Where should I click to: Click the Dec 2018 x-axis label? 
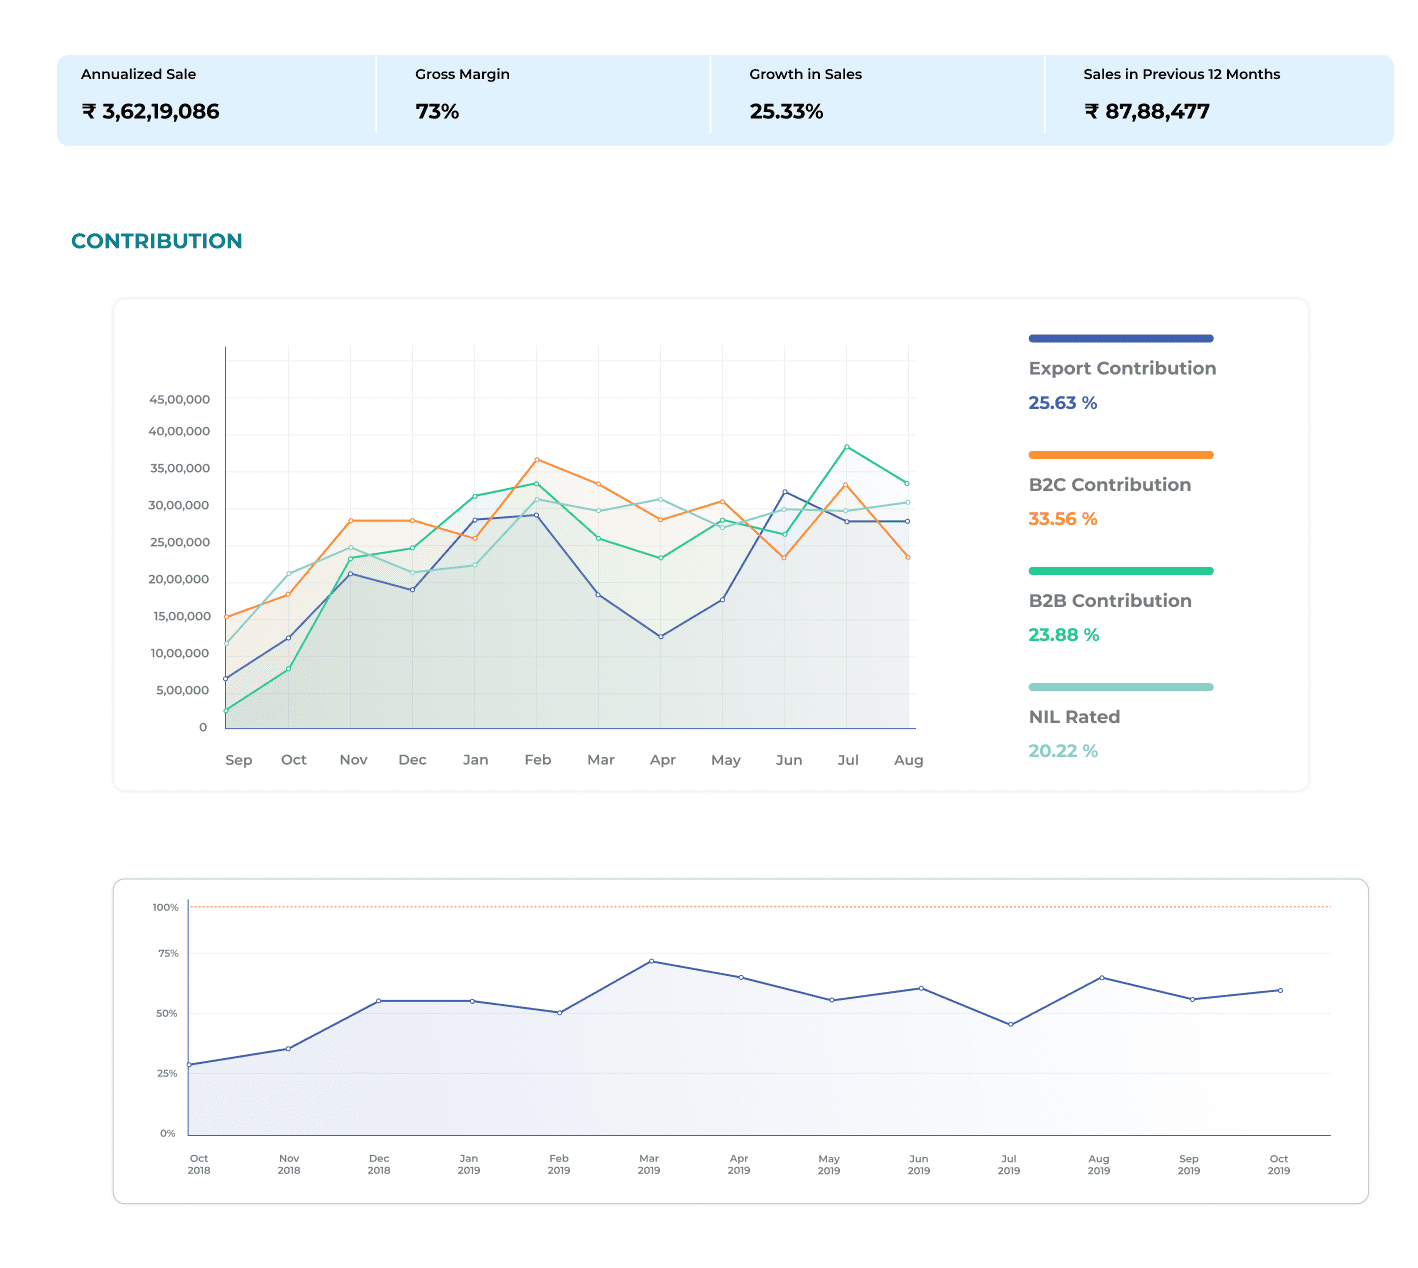click(379, 1164)
